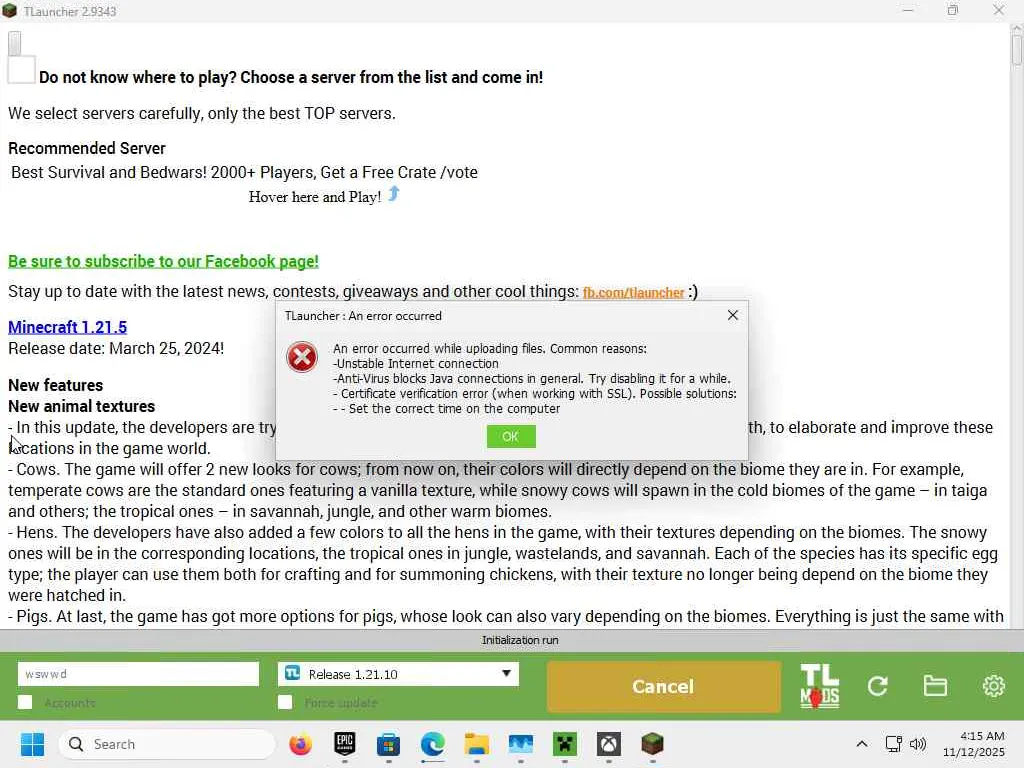
Task: Toggle checkbox beside server list heading
Action: 21,70
